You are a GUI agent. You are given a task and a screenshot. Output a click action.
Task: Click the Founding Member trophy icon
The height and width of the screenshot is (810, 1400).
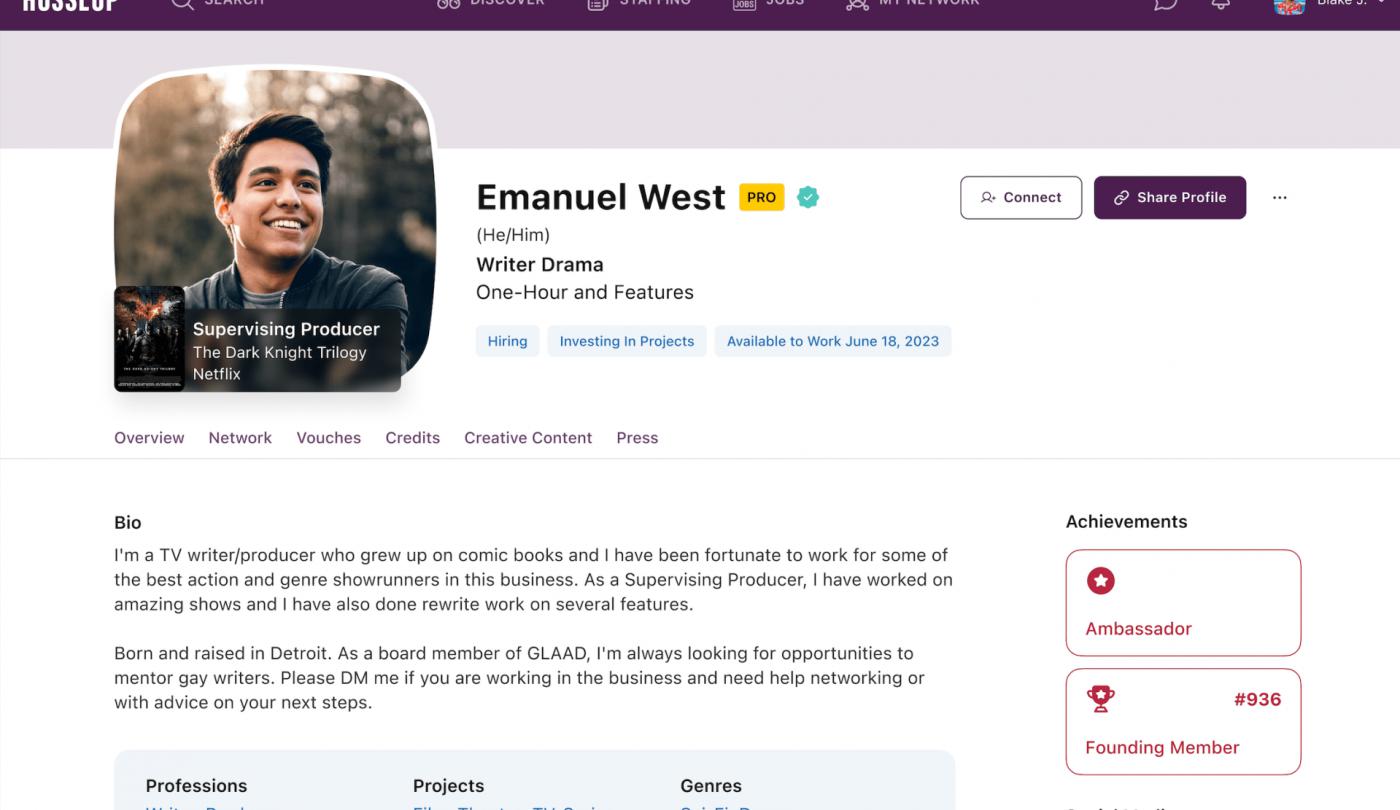tap(1100, 699)
